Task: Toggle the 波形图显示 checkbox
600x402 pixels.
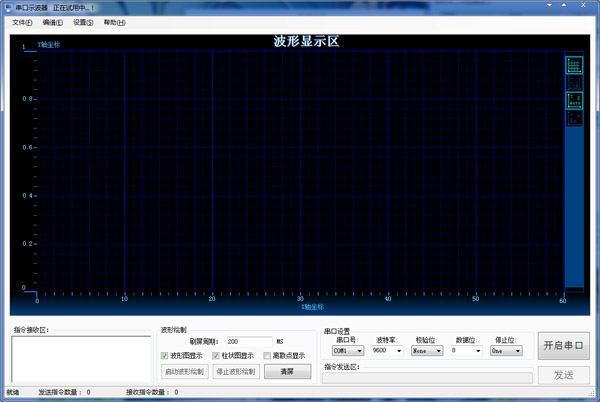Action: pos(165,356)
